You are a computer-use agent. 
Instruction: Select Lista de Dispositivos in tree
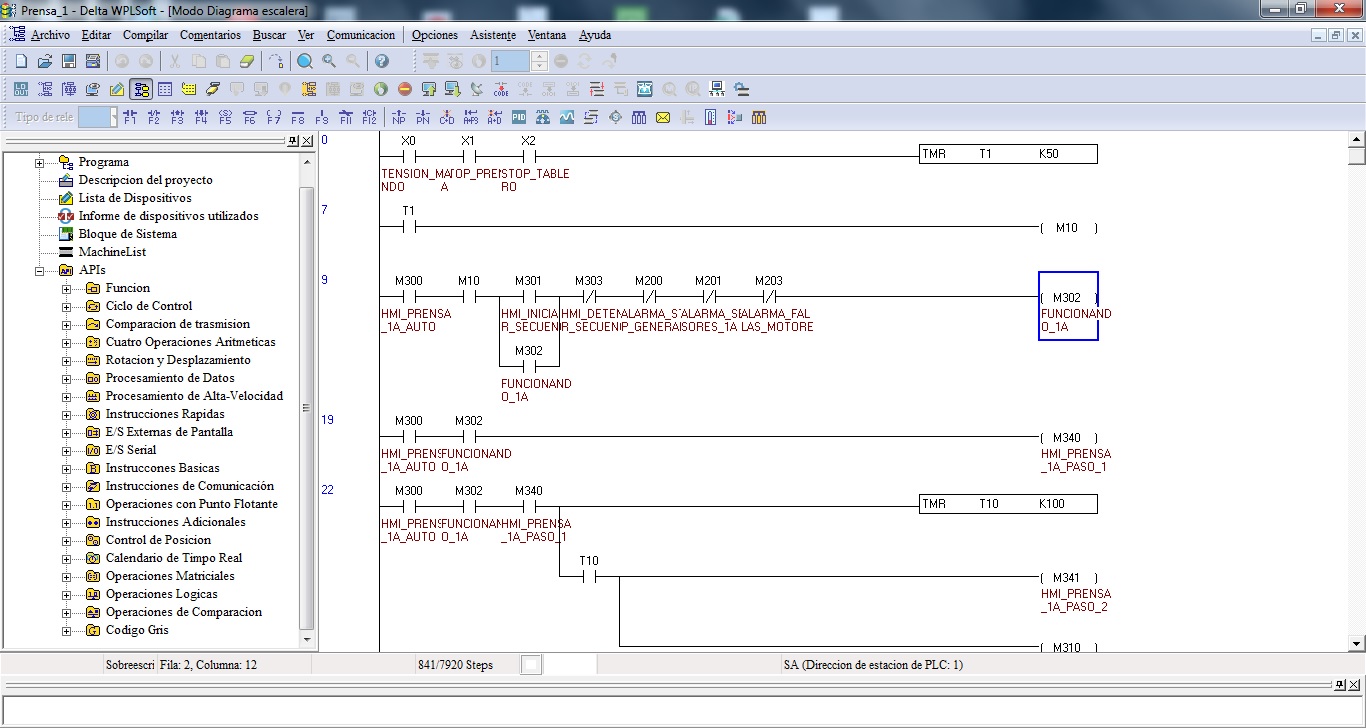pyautogui.click(x=134, y=198)
